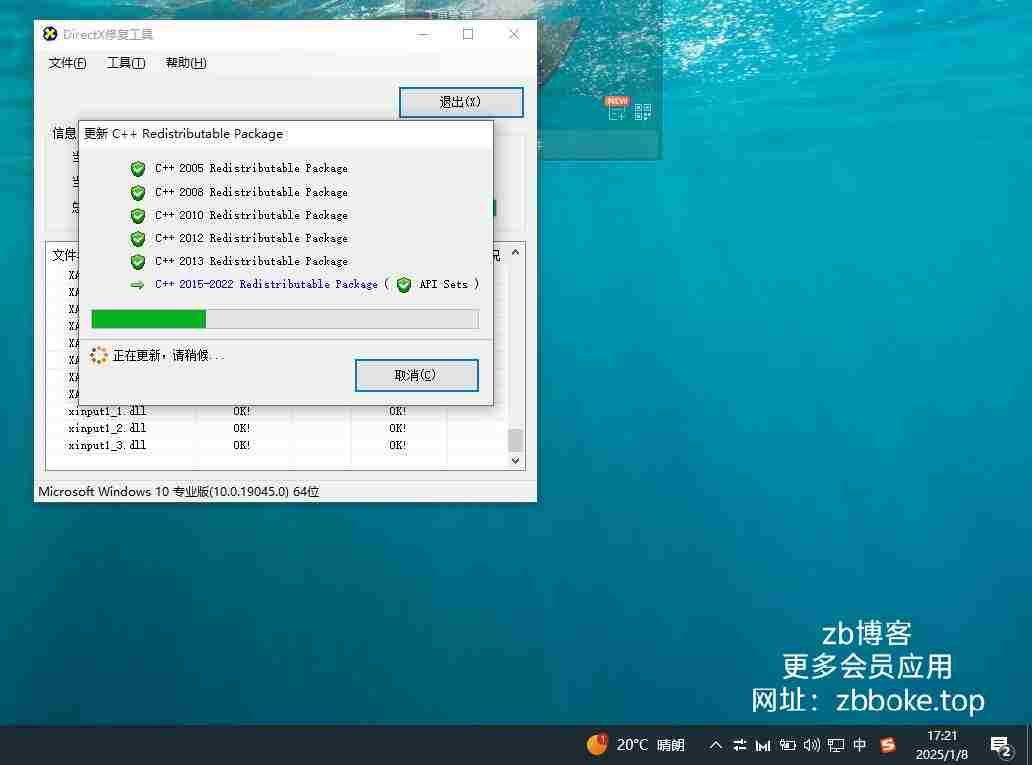The height and width of the screenshot is (765, 1032).
Task: Switch the Chinese input mode indicator
Action: pos(860,745)
